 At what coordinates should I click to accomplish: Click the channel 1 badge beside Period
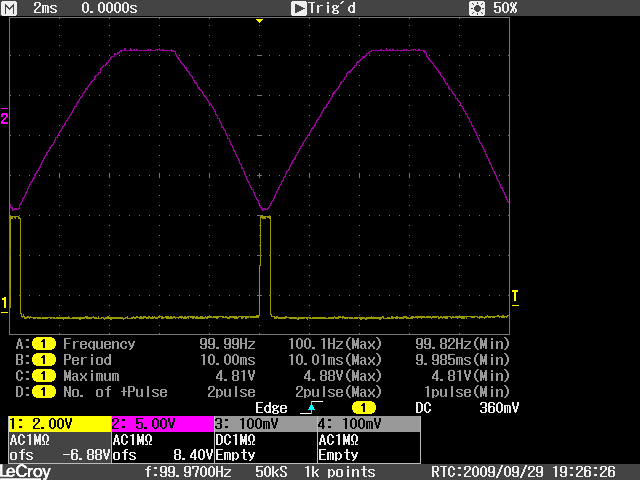point(44,360)
